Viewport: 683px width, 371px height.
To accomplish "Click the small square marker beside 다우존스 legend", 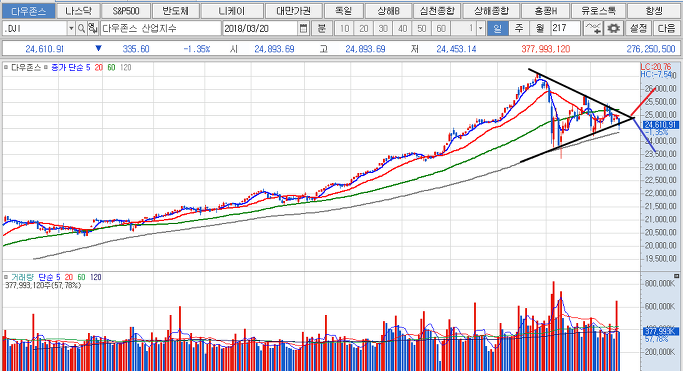I will click(x=6, y=67).
